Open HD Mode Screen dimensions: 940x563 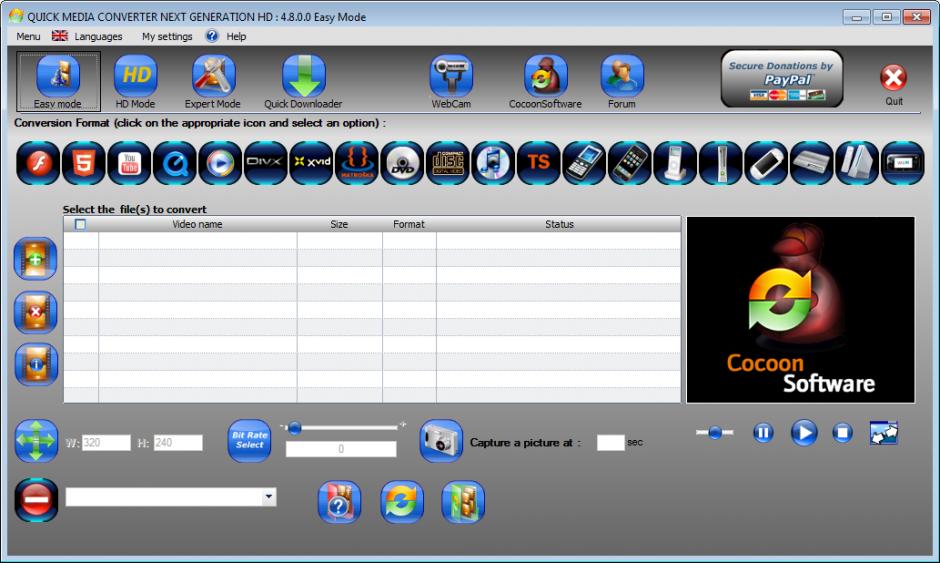tap(135, 82)
